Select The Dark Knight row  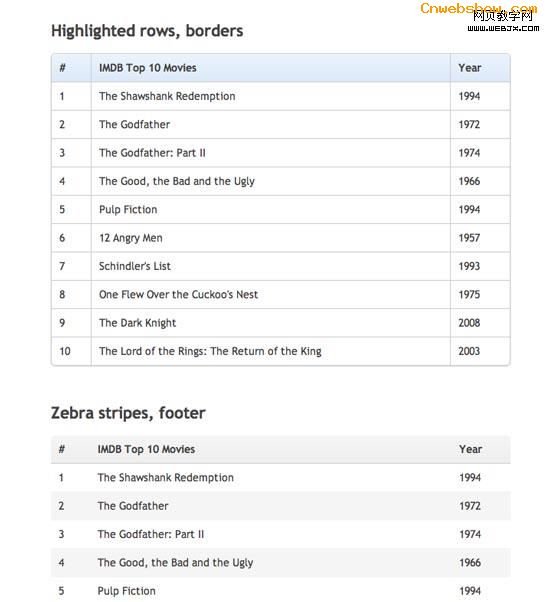[281, 323]
